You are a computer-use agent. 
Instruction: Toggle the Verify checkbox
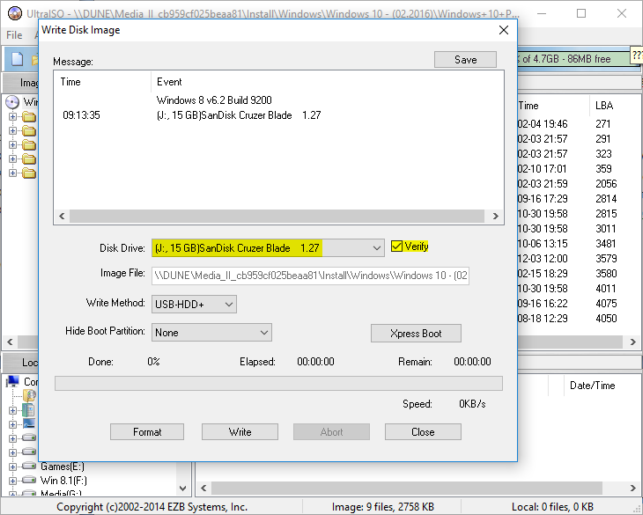click(397, 246)
